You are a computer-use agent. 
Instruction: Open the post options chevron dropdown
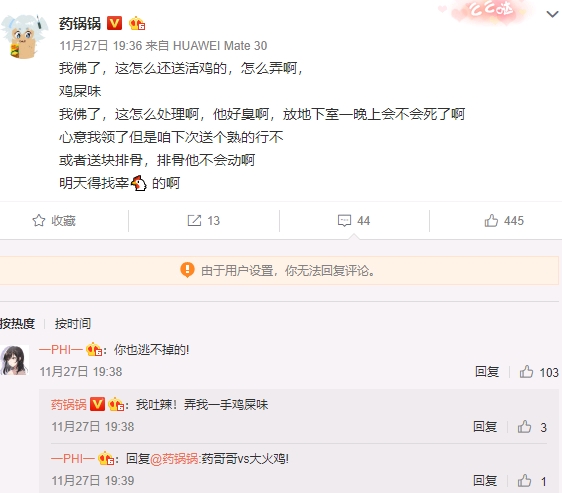pyautogui.click(x=552, y=14)
